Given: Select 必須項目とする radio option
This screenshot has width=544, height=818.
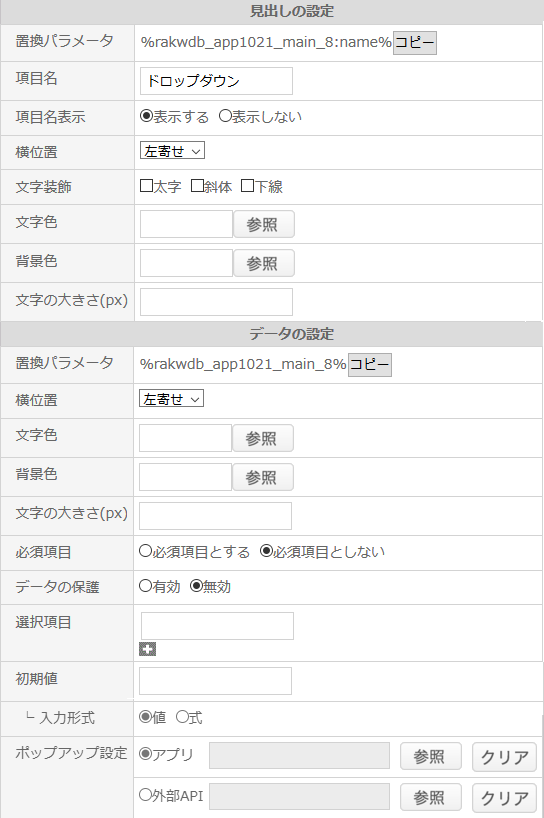Looking at the screenshot, I should pos(145,551).
